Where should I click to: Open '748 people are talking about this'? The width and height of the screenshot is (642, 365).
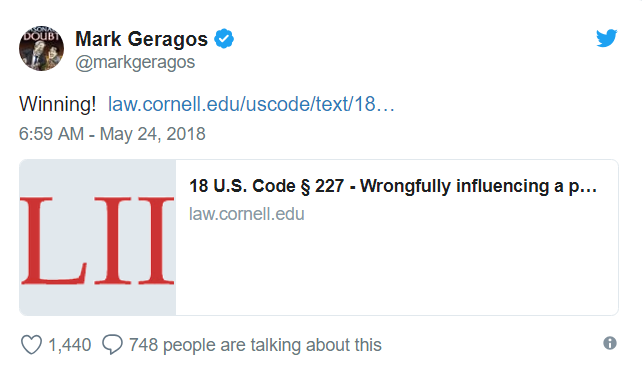coord(255,345)
